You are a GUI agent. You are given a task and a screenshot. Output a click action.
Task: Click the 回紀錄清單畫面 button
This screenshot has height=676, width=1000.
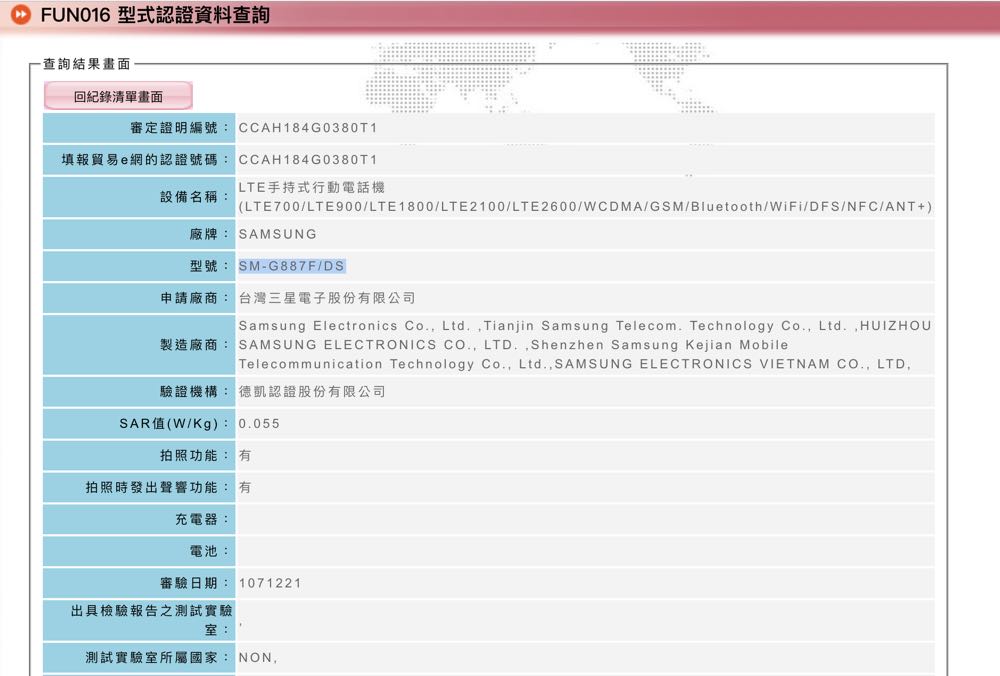click(x=118, y=96)
